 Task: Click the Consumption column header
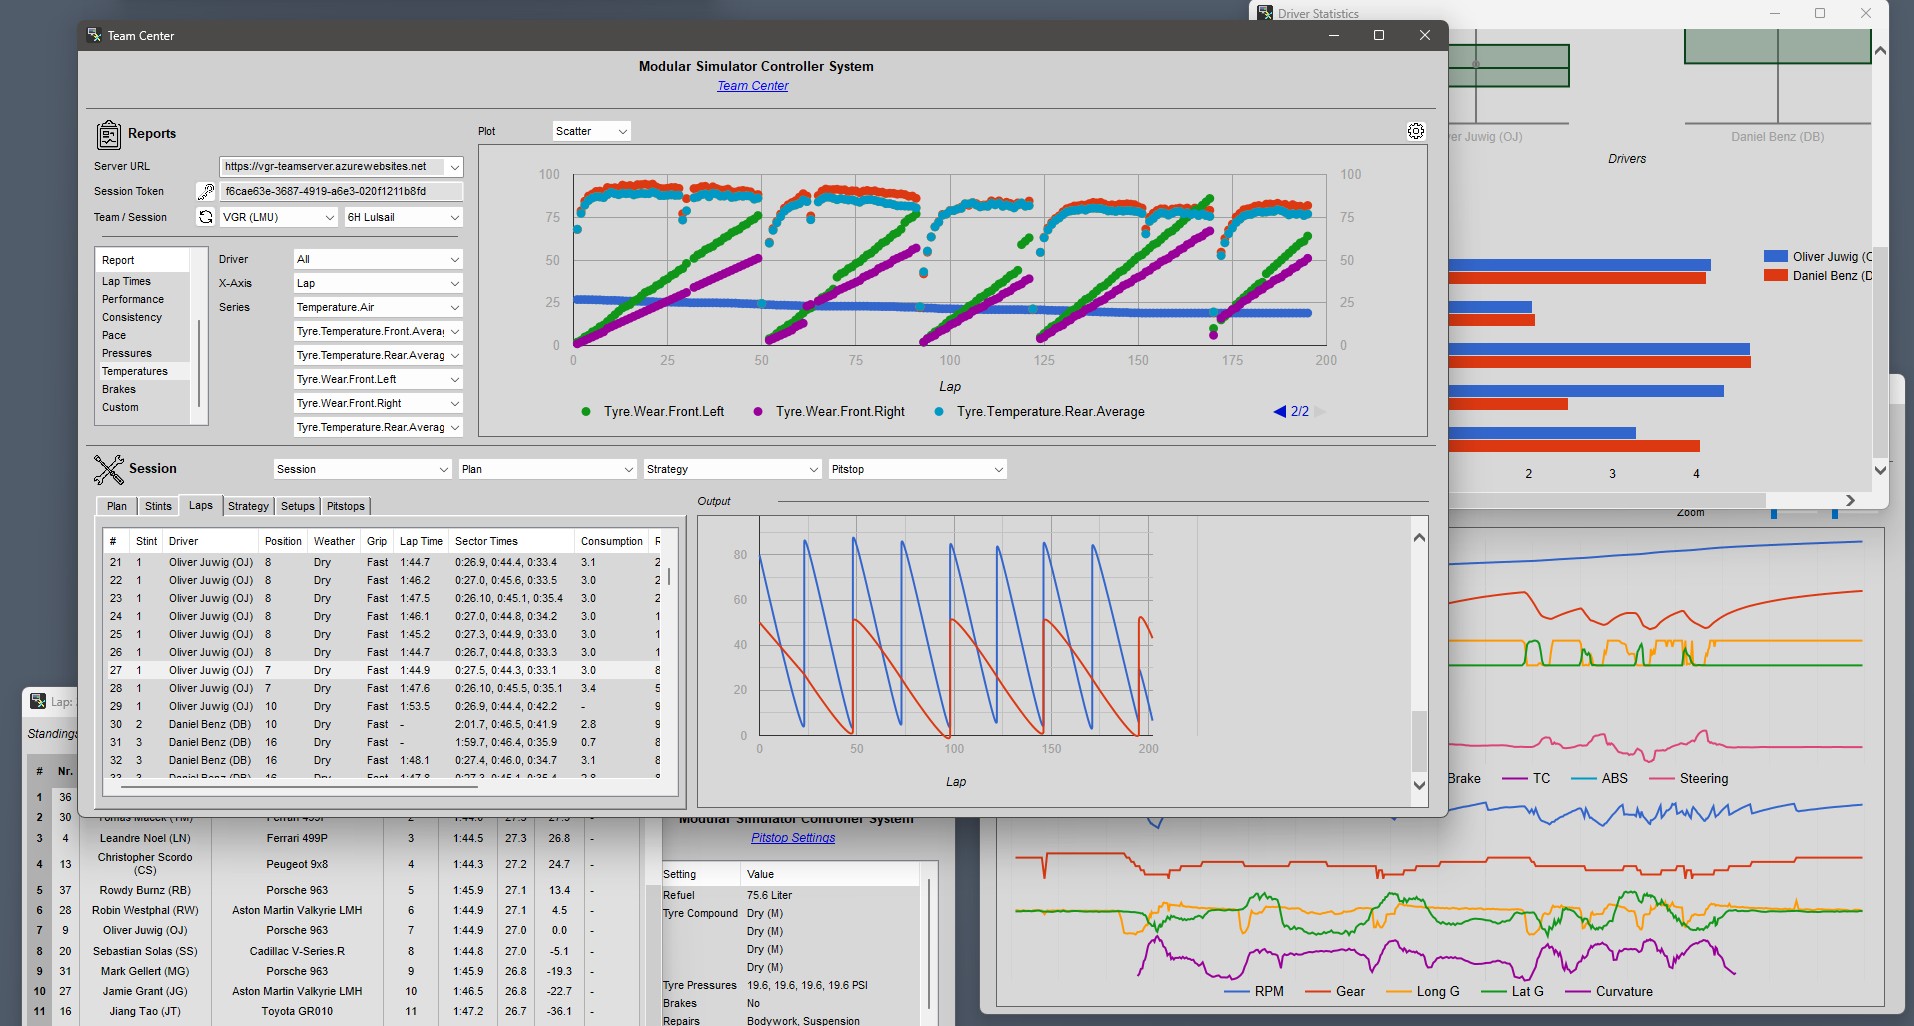612,541
